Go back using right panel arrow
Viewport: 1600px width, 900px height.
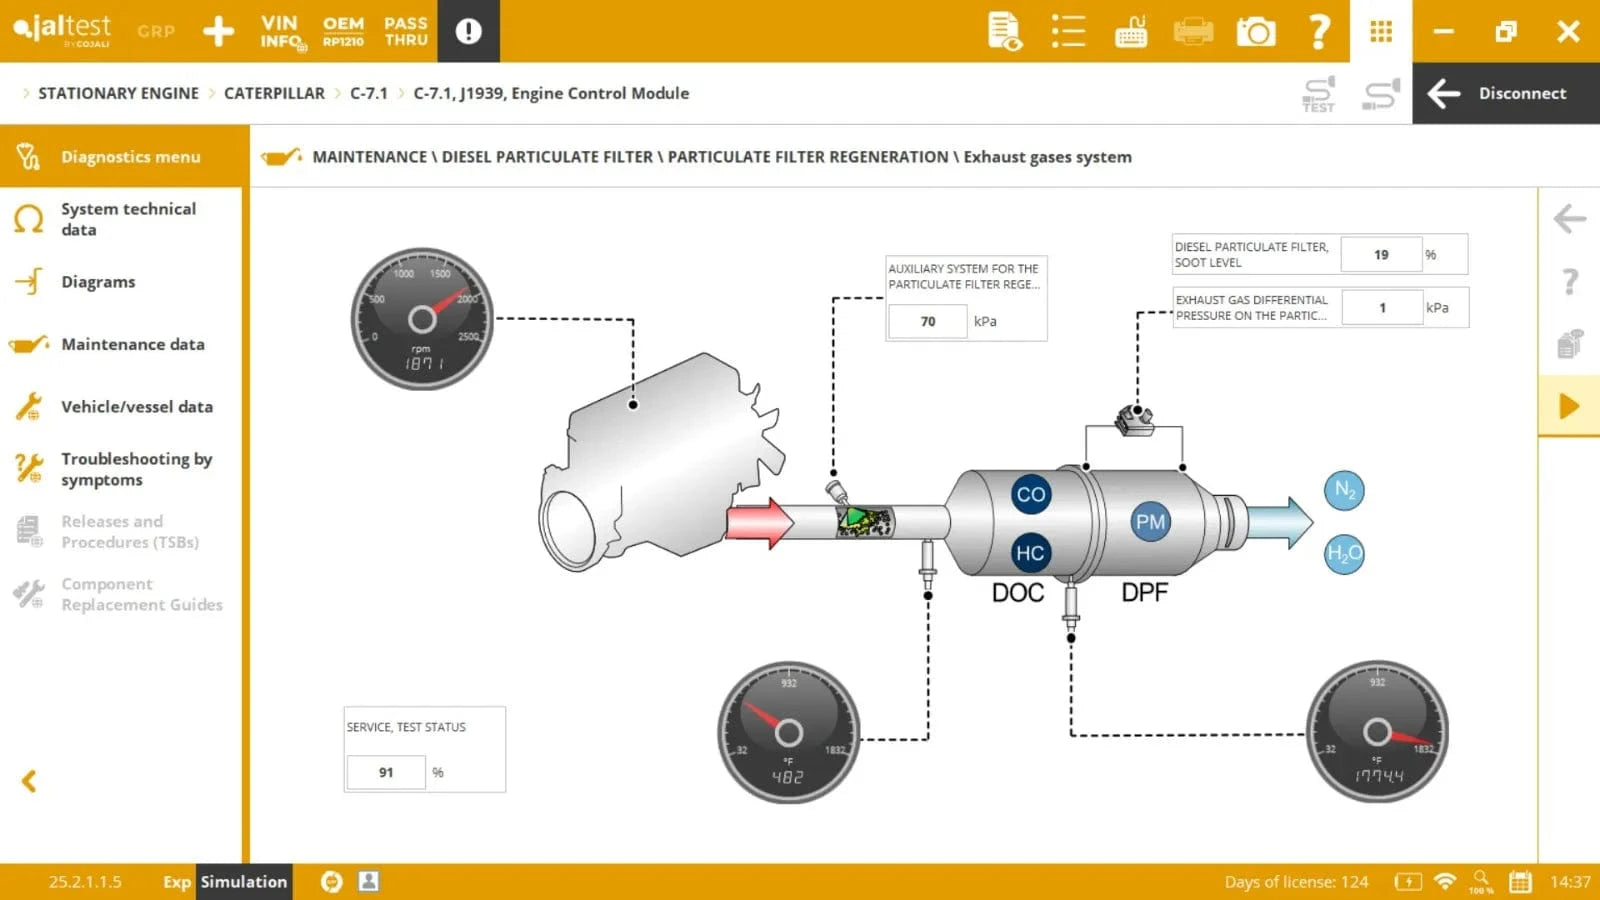click(1569, 219)
